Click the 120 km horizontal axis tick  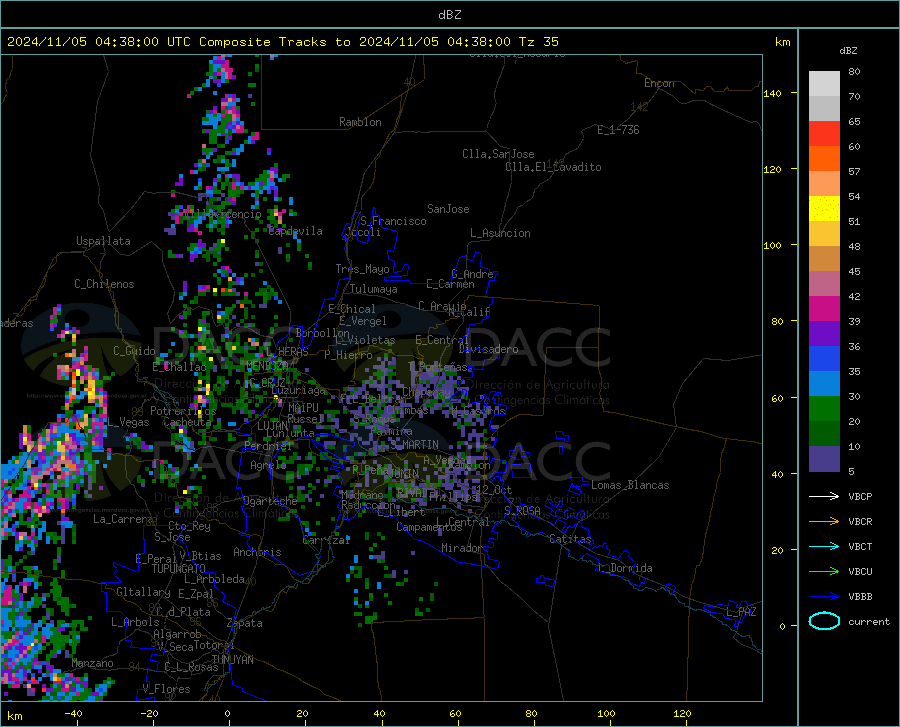coord(682,713)
